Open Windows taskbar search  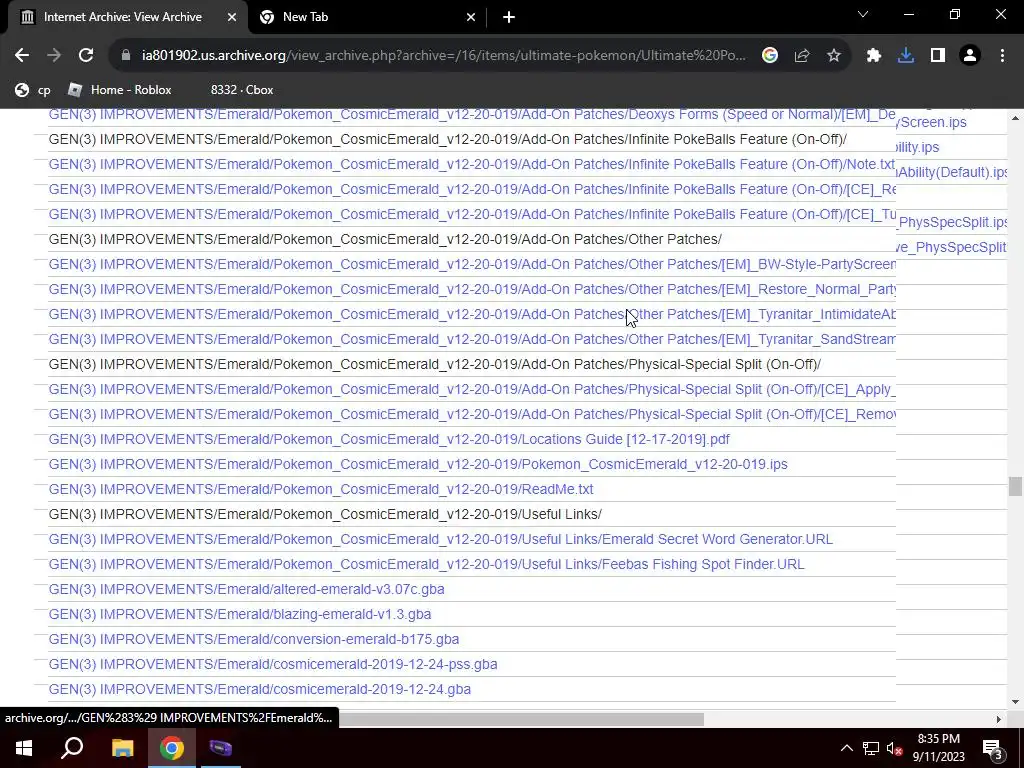(72, 748)
